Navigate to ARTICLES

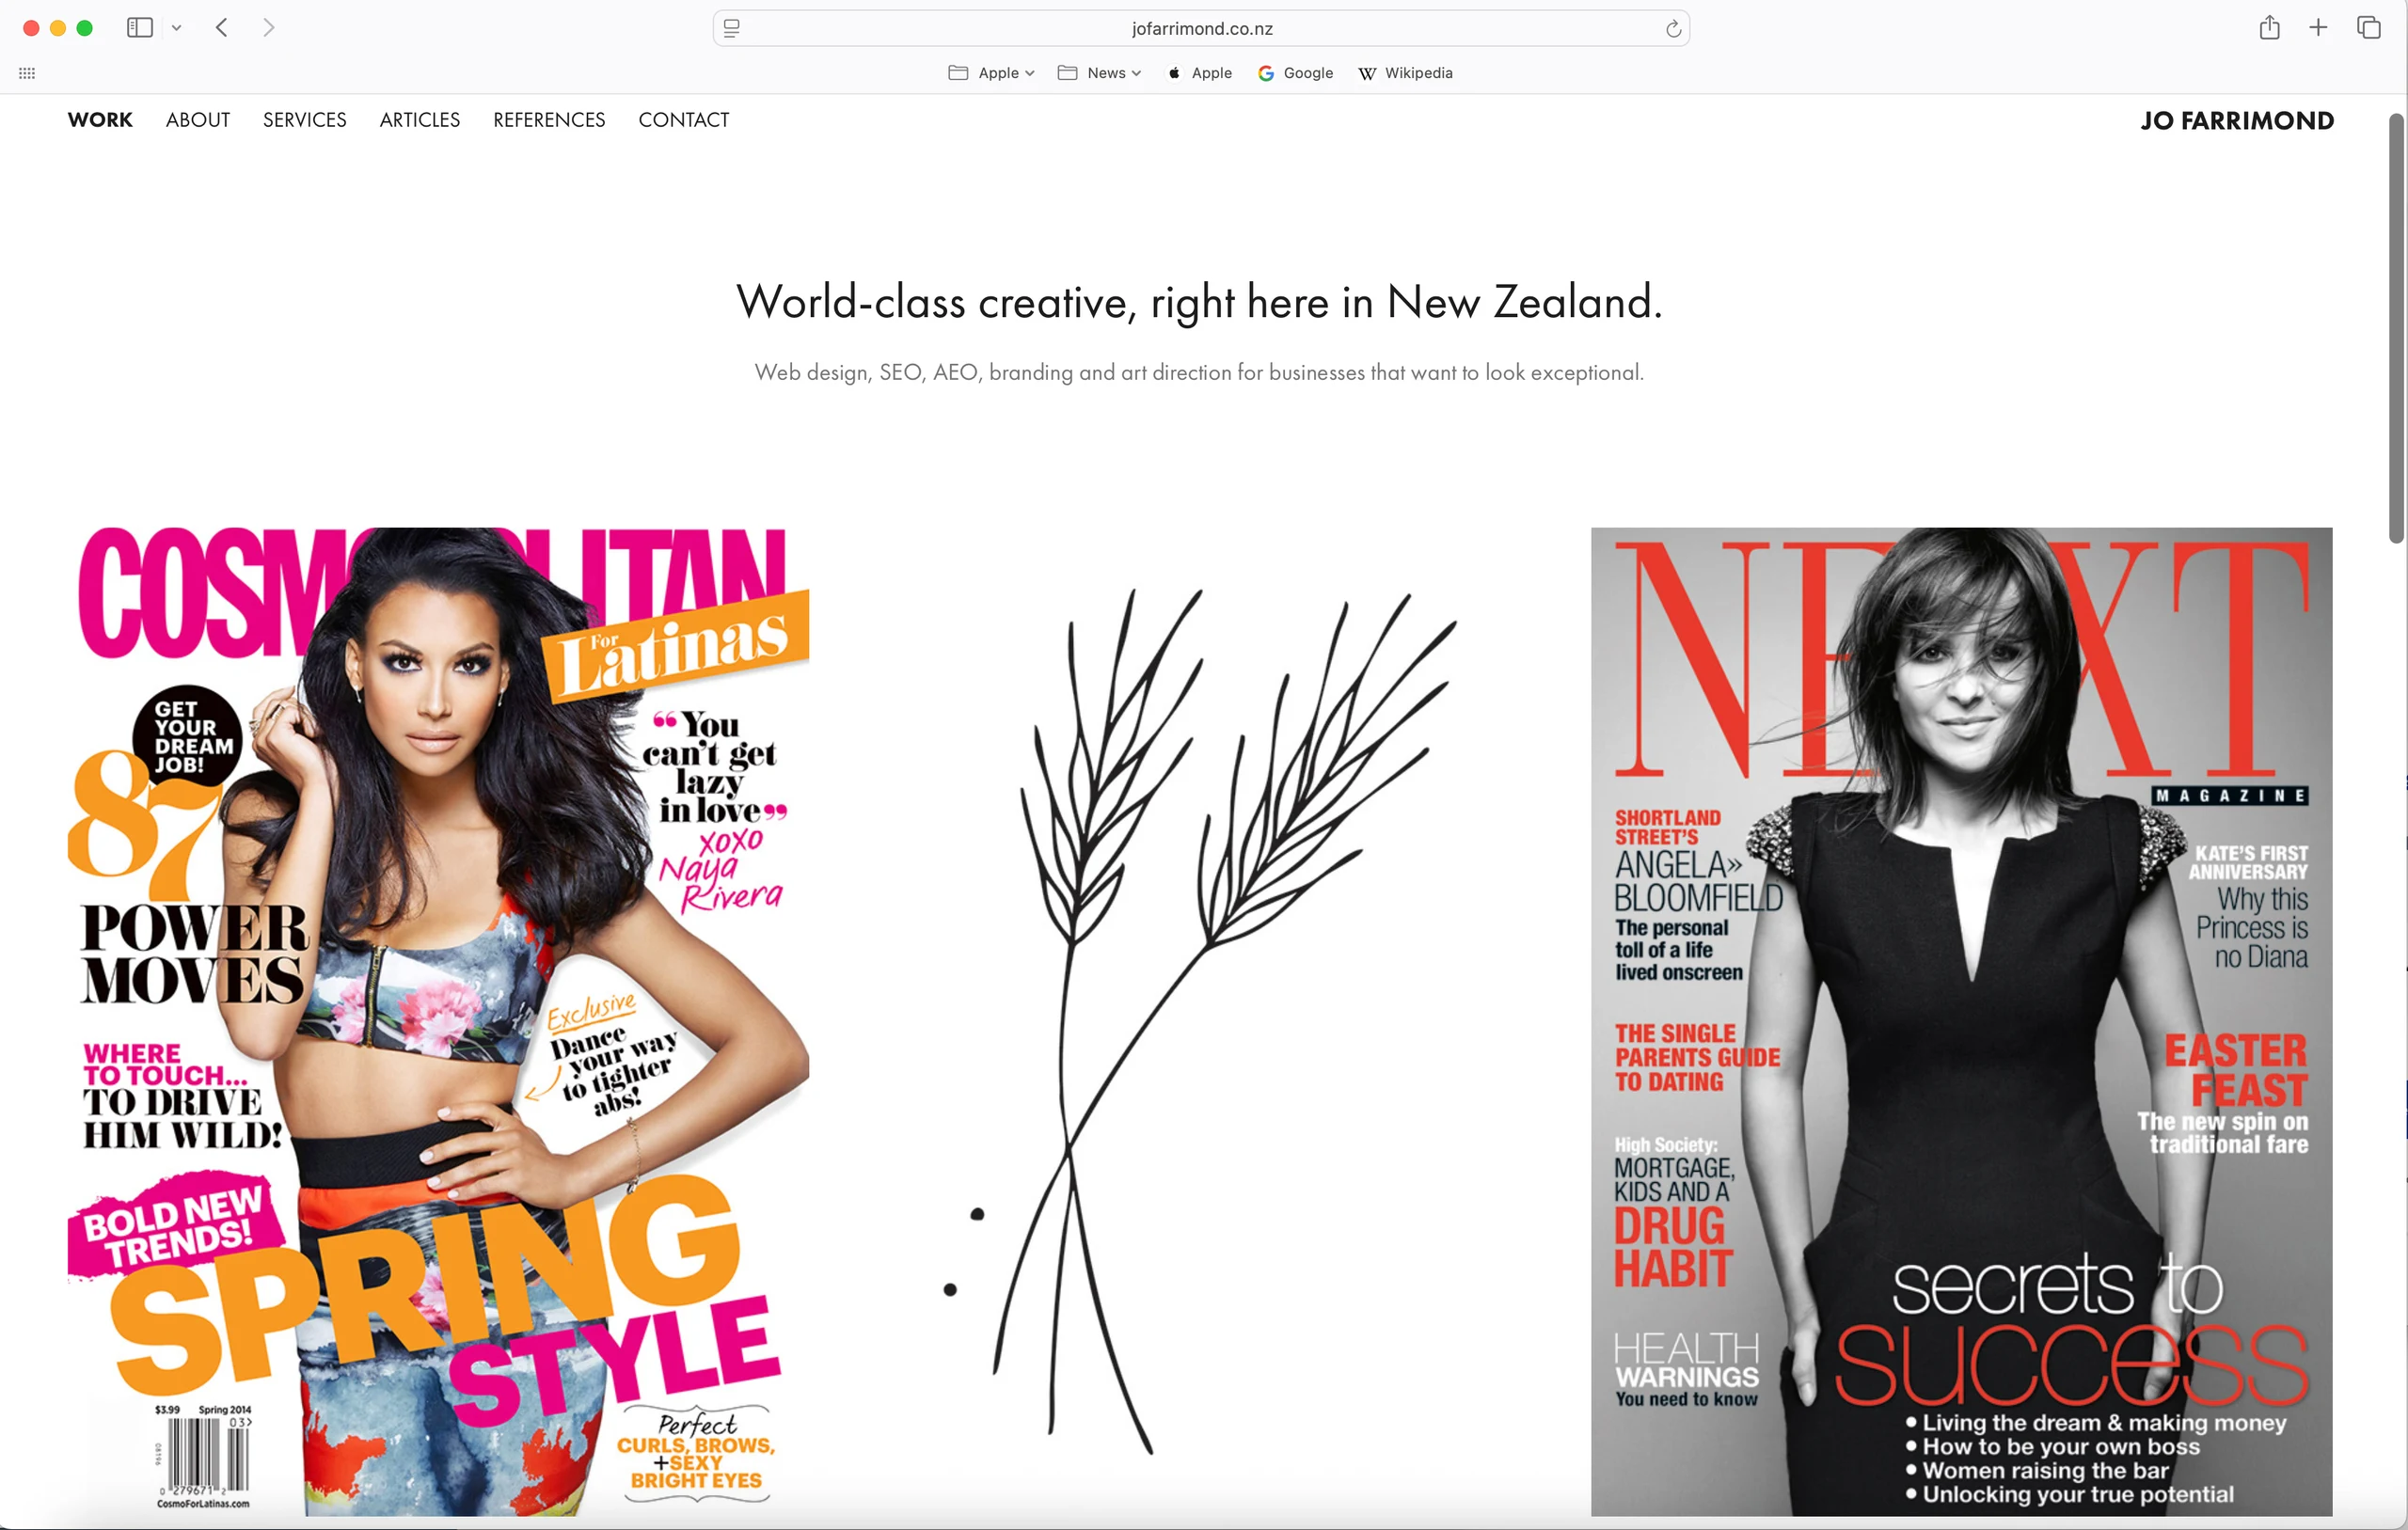click(420, 120)
